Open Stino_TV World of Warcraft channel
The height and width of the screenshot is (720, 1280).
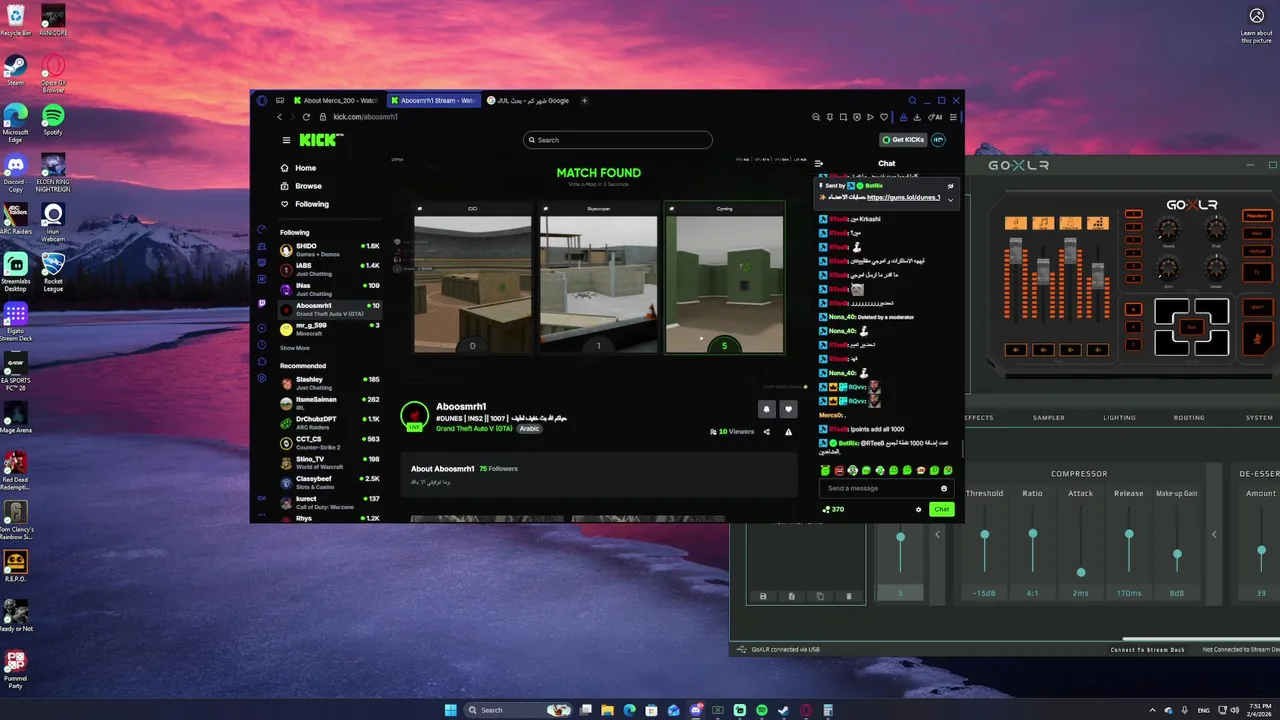click(x=329, y=463)
